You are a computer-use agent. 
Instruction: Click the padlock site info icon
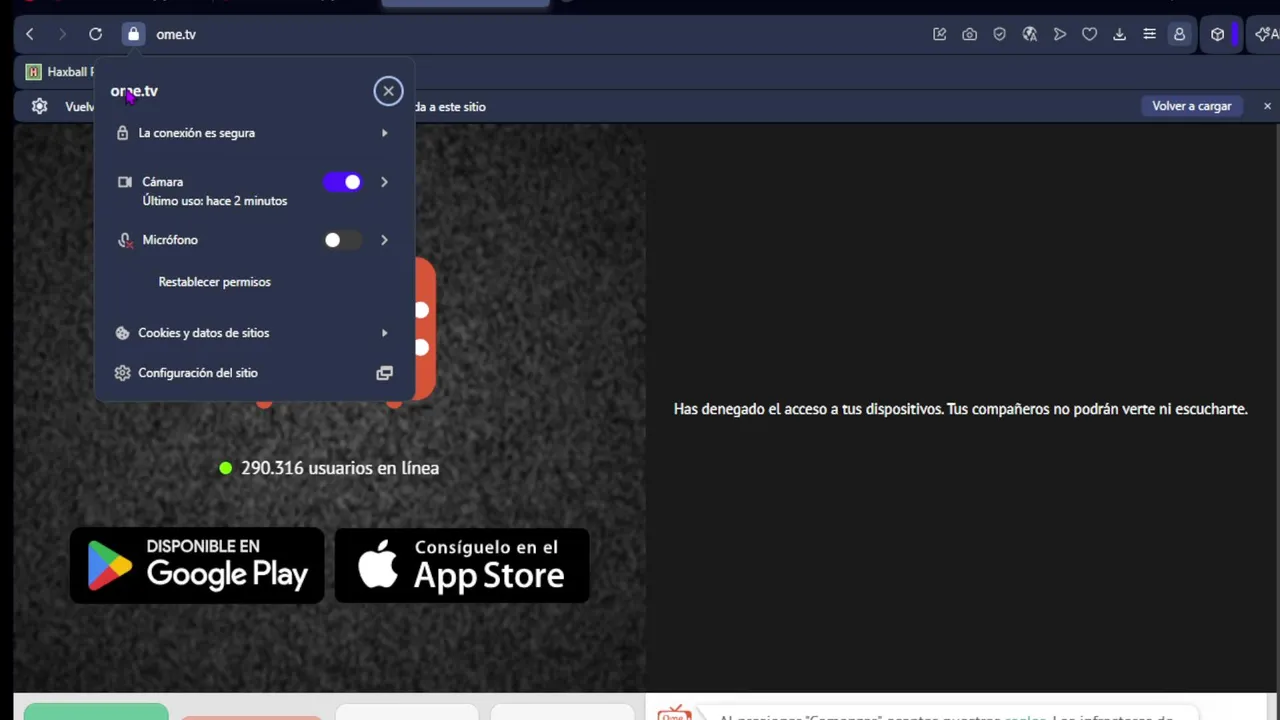133,34
